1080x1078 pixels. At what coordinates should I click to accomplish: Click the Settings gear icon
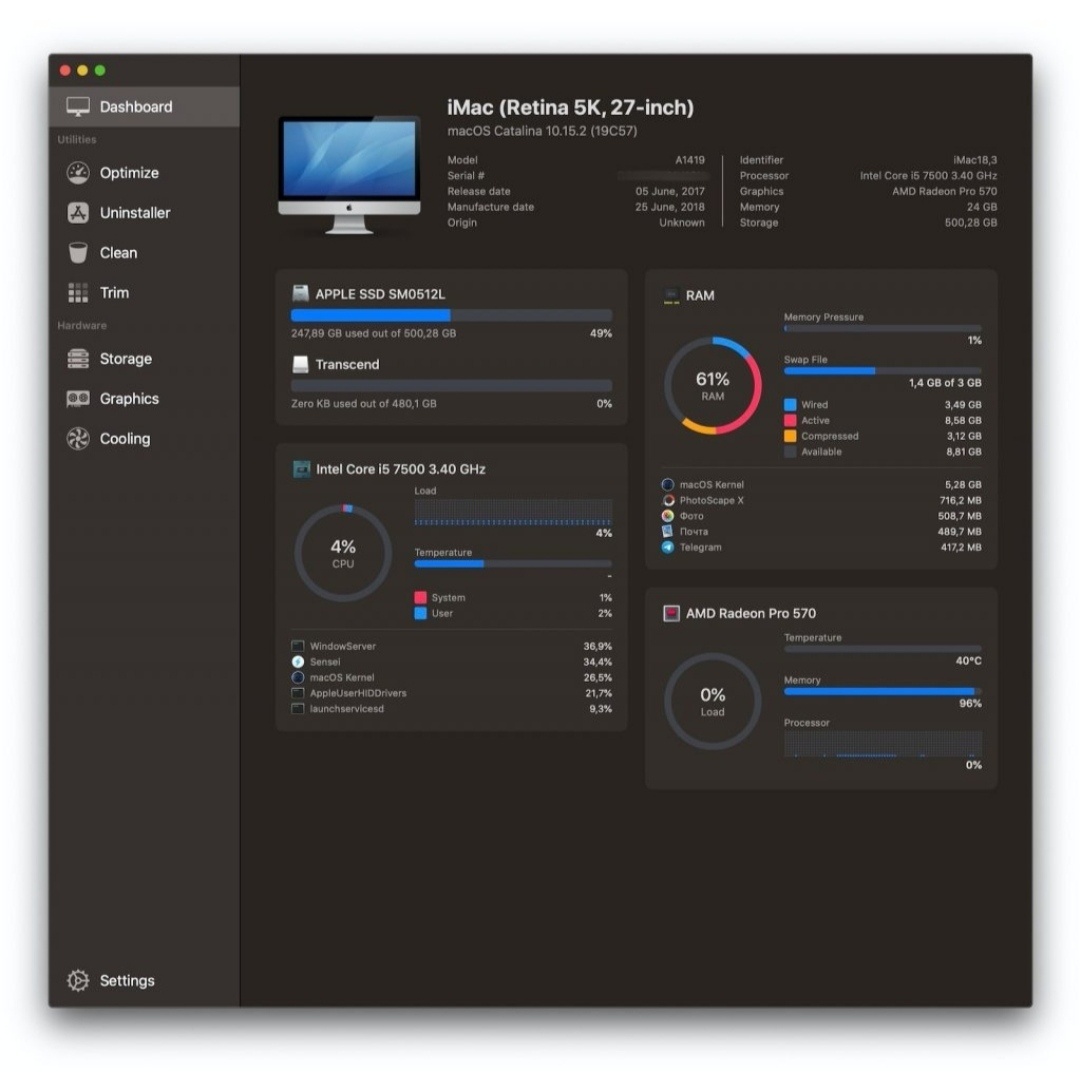(78, 980)
